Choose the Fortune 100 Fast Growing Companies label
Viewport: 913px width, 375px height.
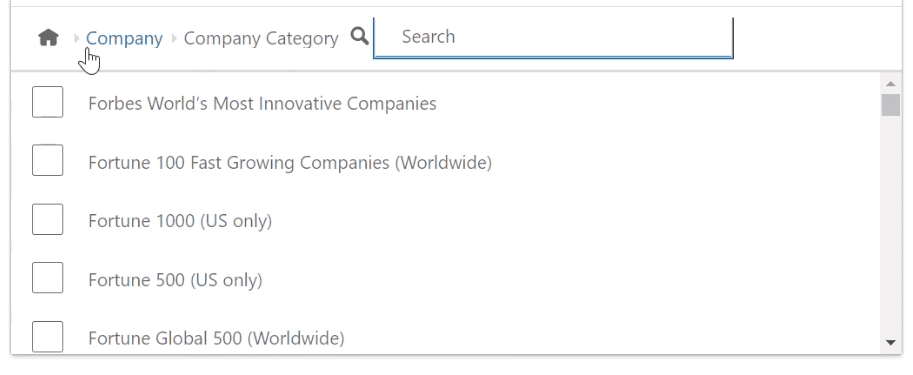pyautogui.click(x=290, y=162)
